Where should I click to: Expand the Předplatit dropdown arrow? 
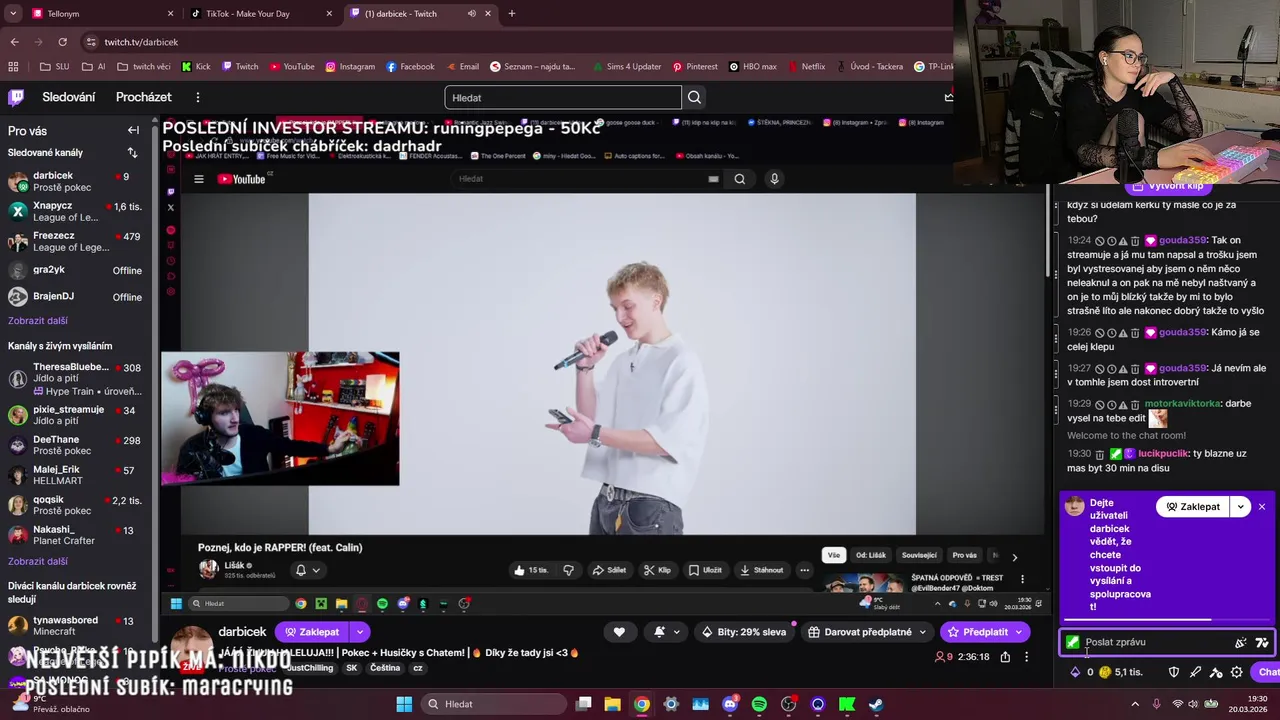(1019, 632)
